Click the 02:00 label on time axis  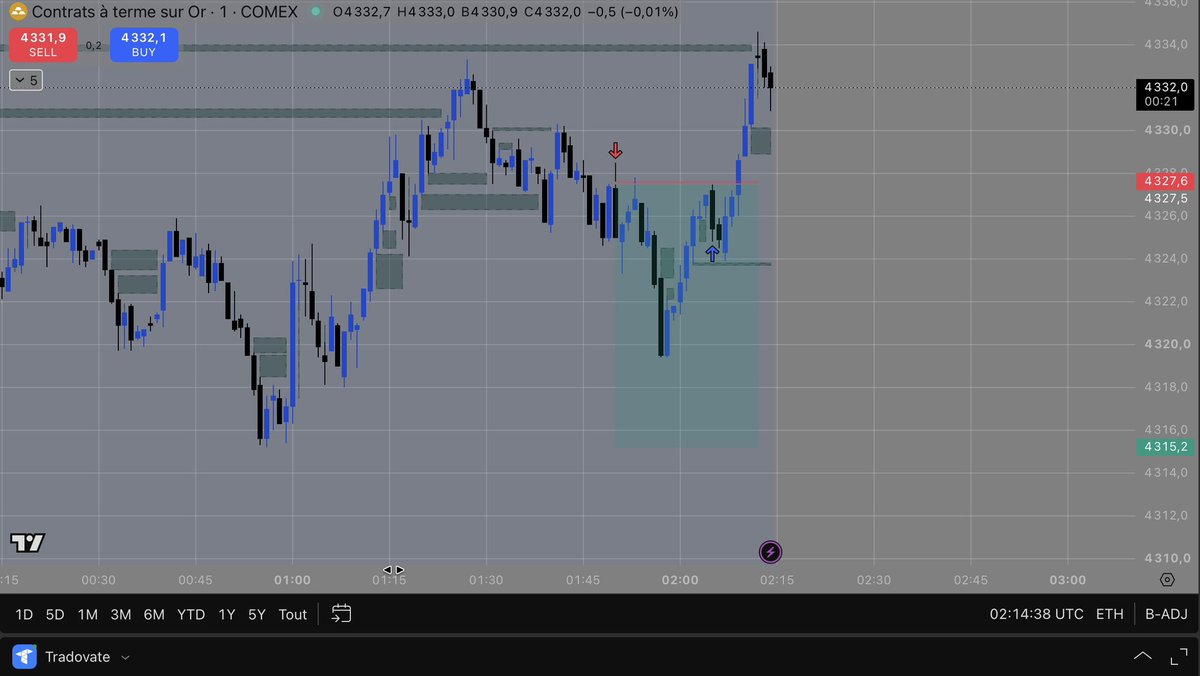click(679, 580)
